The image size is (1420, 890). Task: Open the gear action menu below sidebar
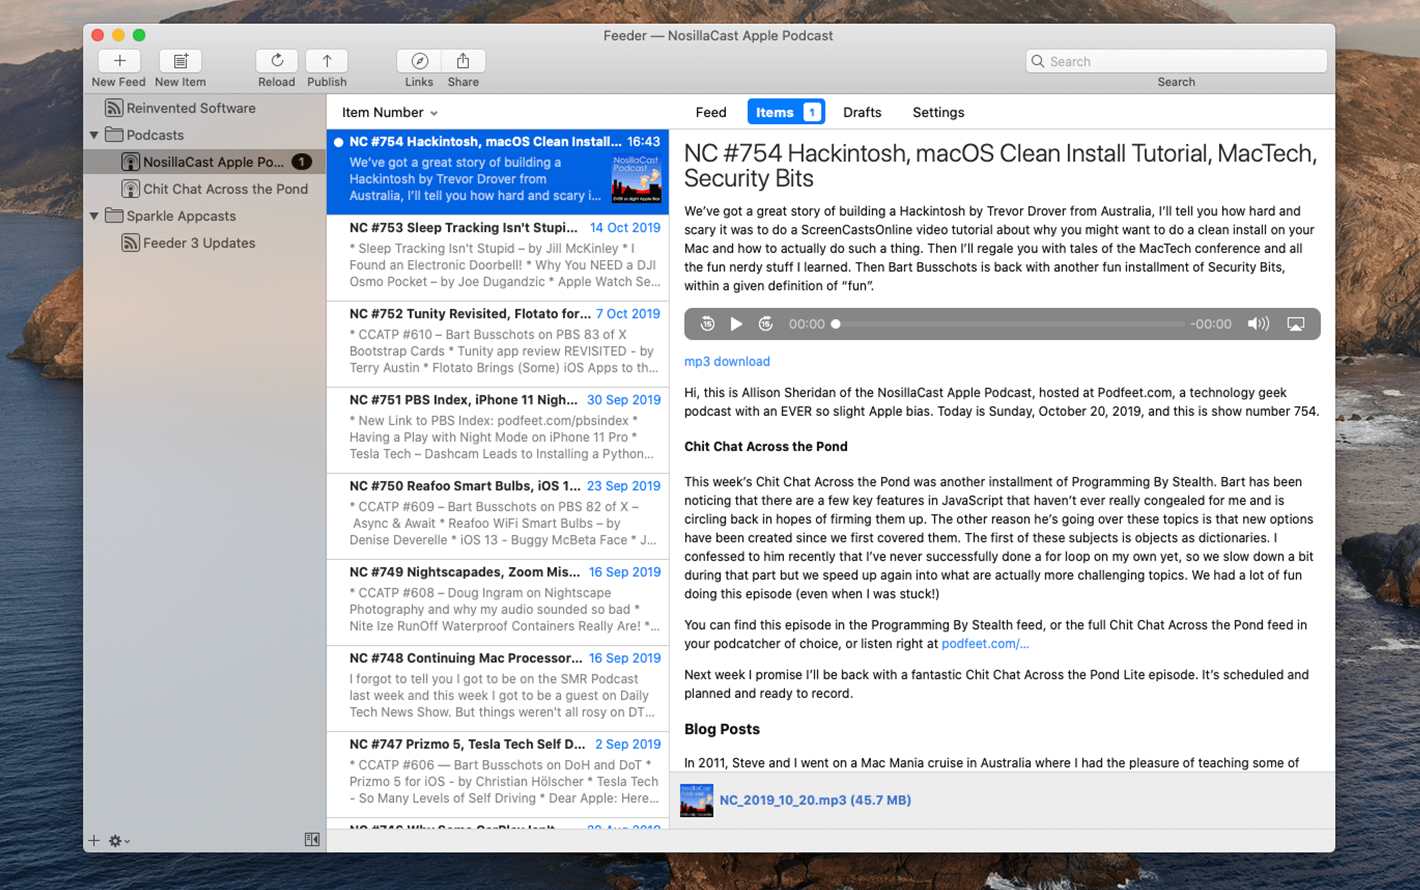pyautogui.click(x=119, y=841)
